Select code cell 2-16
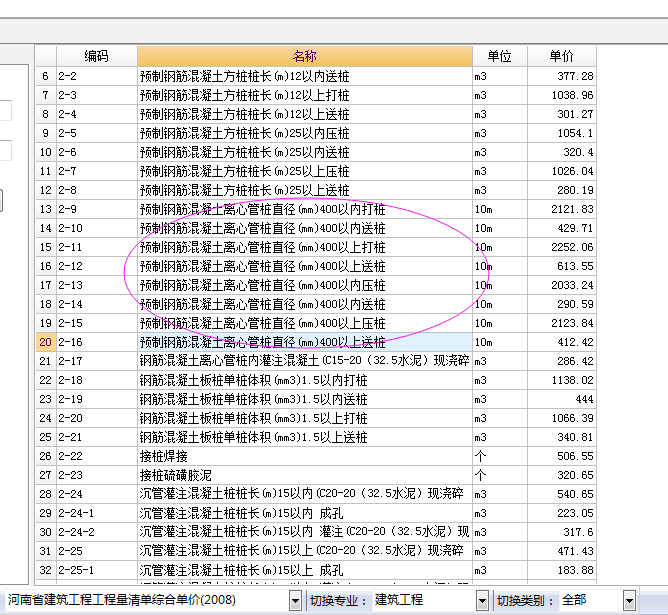This screenshot has width=668, height=615. tap(97, 342)
